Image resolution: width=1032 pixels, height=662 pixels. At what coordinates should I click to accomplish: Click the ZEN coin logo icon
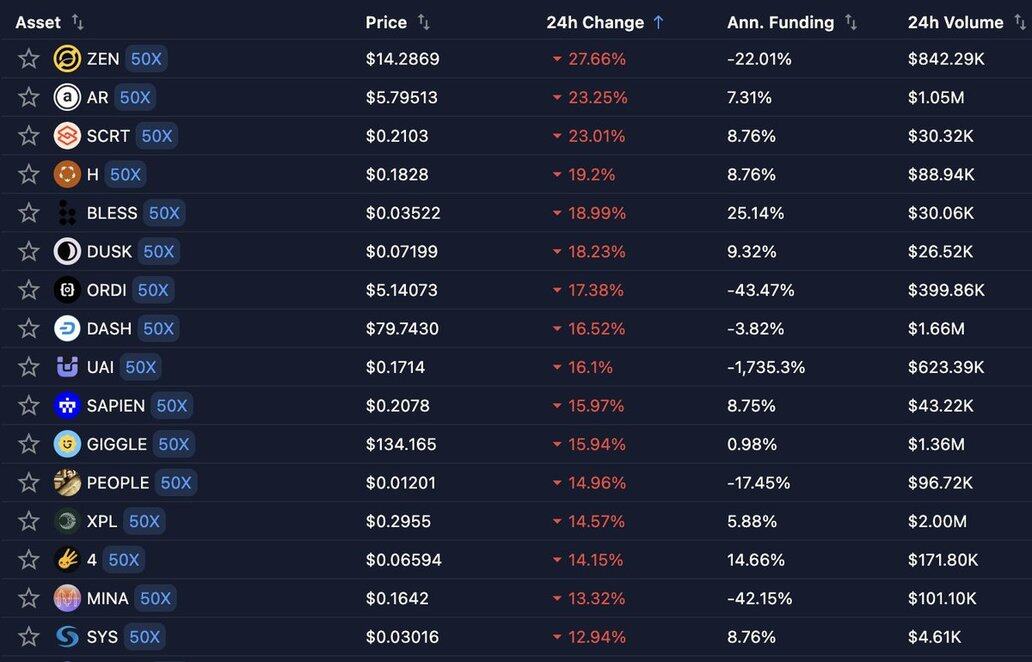tap(67, 59)
